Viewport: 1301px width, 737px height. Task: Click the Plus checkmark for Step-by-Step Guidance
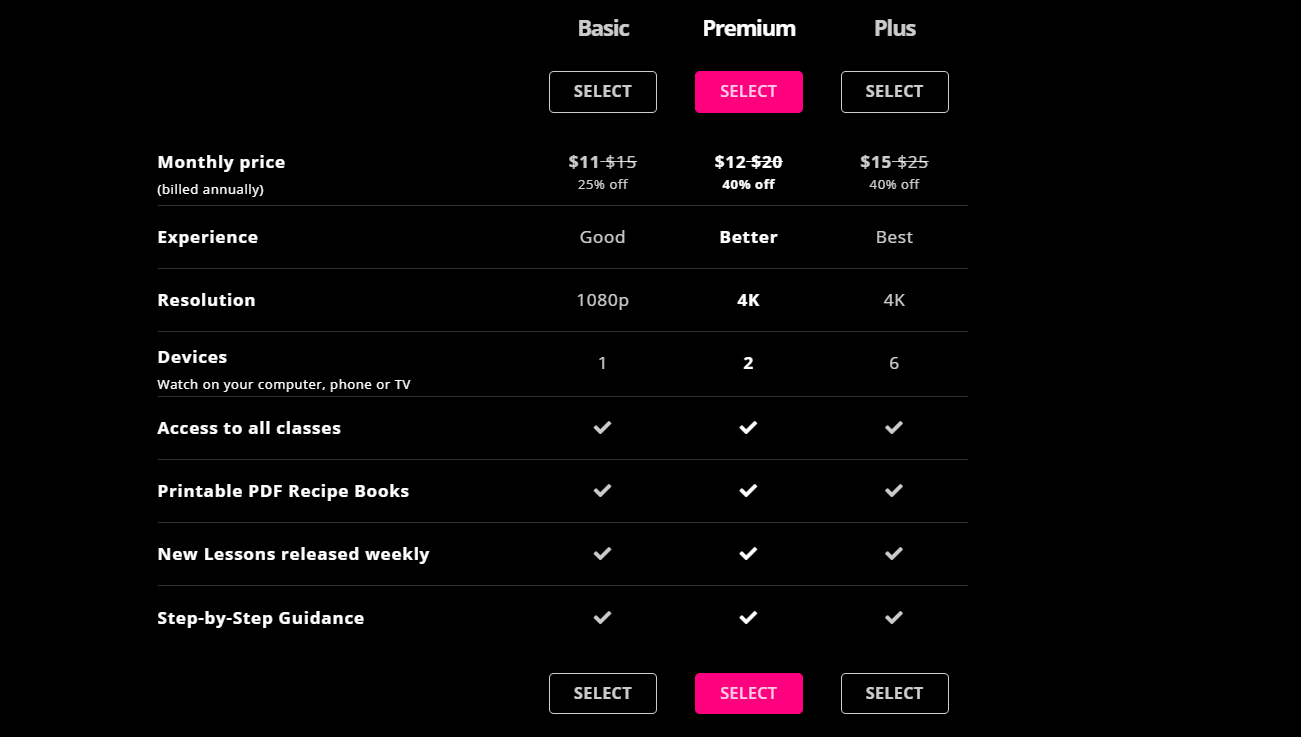pos(894,618)
